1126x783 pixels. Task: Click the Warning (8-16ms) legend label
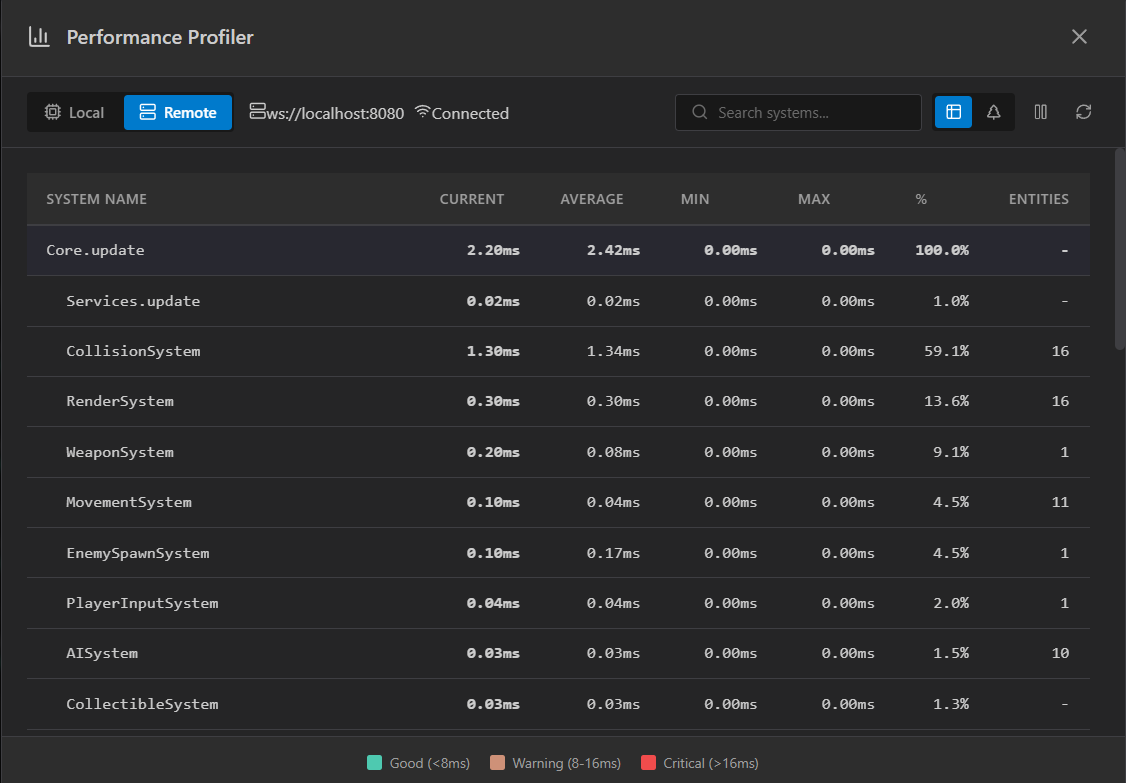(x=566, y=762)
